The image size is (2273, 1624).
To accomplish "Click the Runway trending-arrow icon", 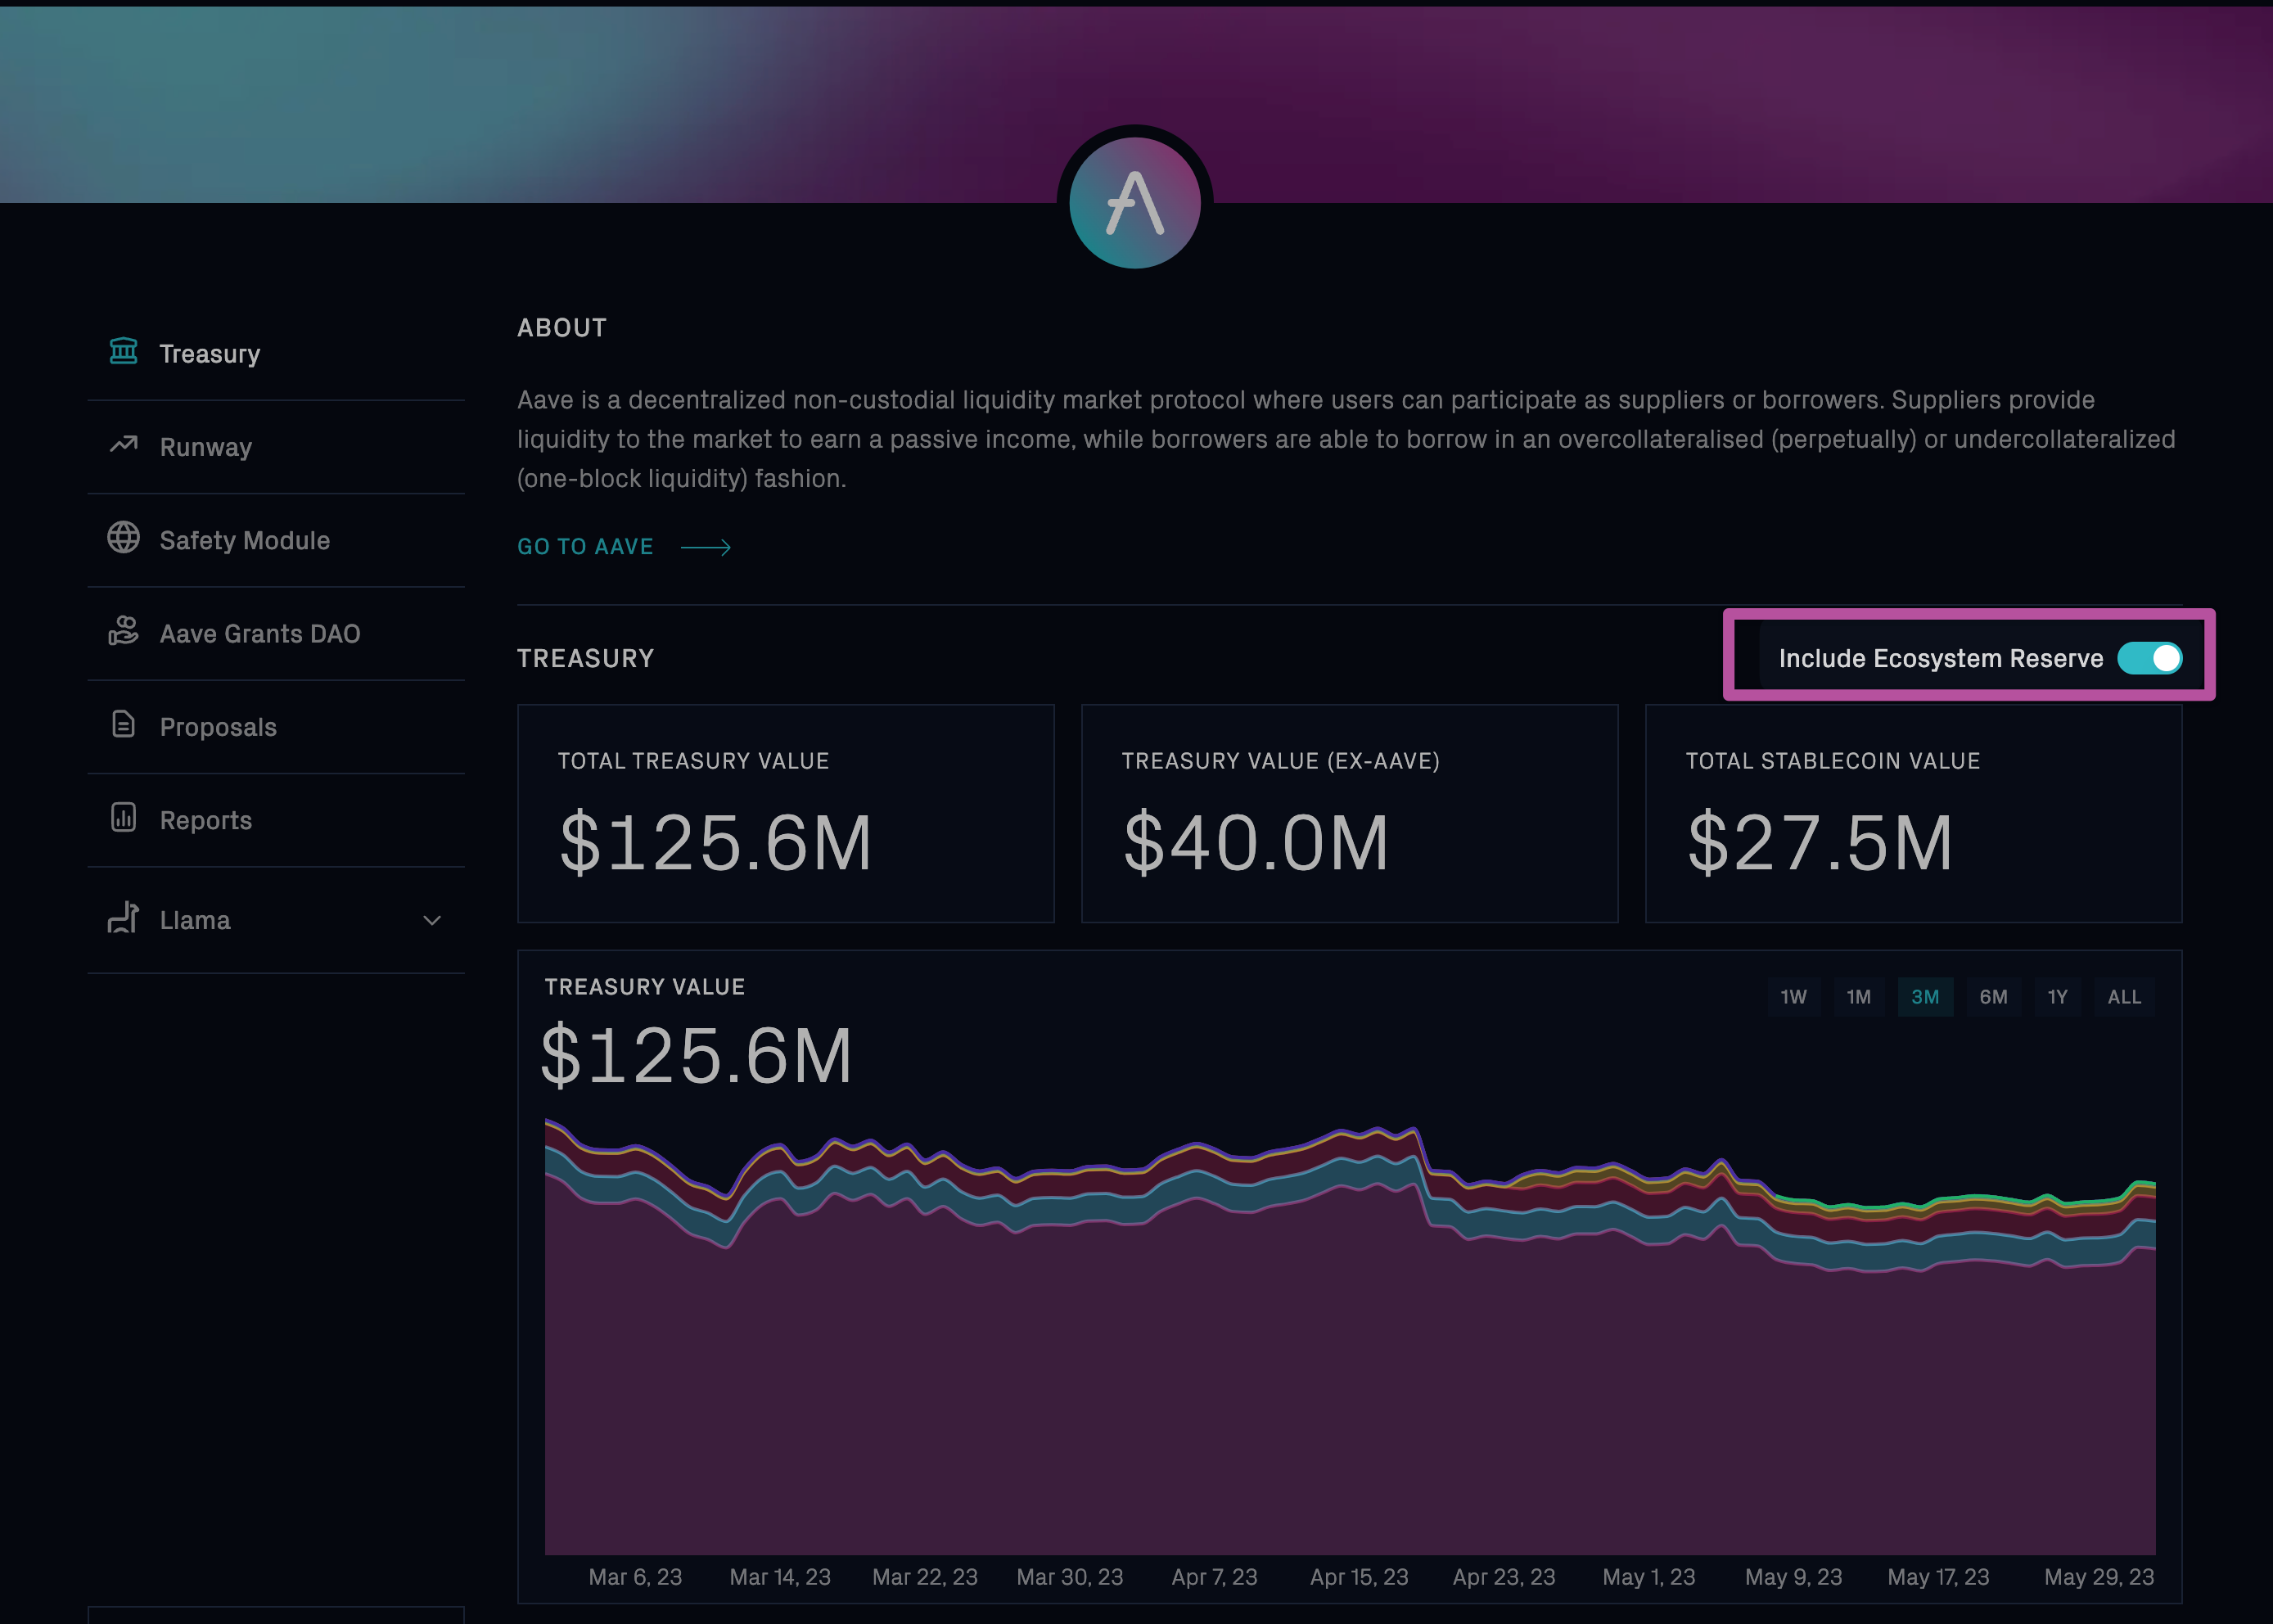I will 123,444.
